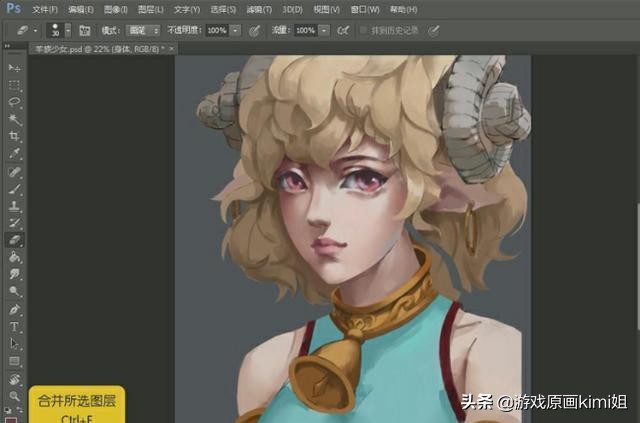Image resolution: width=640 pixels, height=423 pixels.
Task: Select the Magic Wand tool
Action: pos(14,119)
